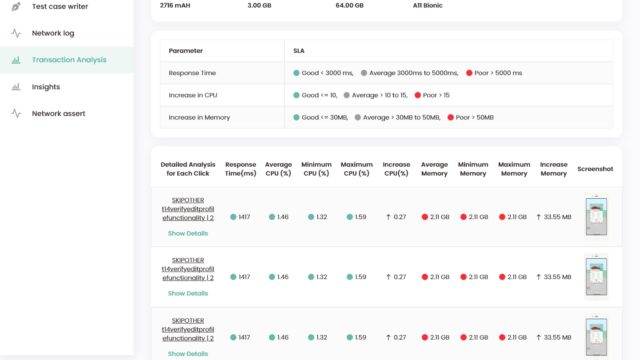Click the Insights bar chart icon

coord(16,87)
